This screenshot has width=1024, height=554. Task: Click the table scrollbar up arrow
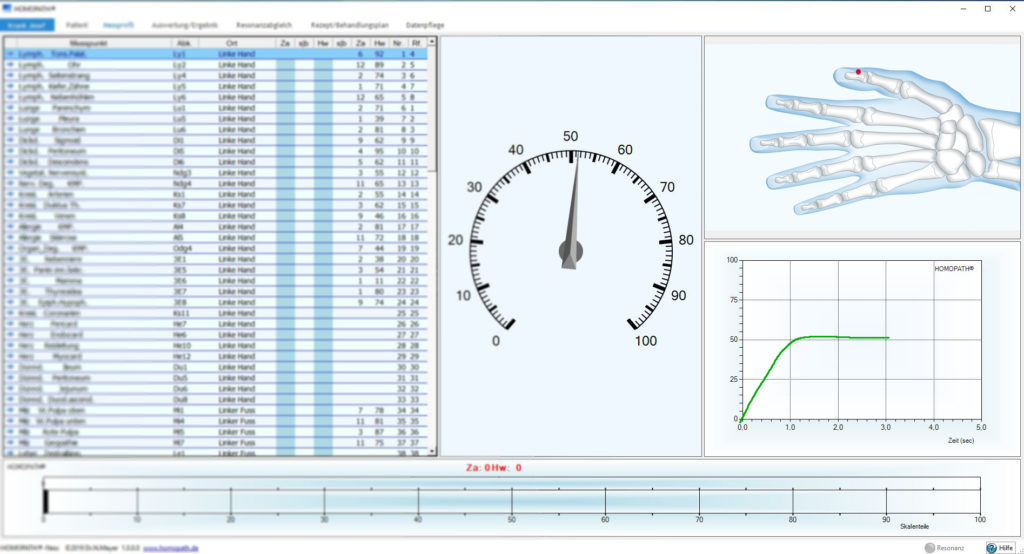pos(432,42)
